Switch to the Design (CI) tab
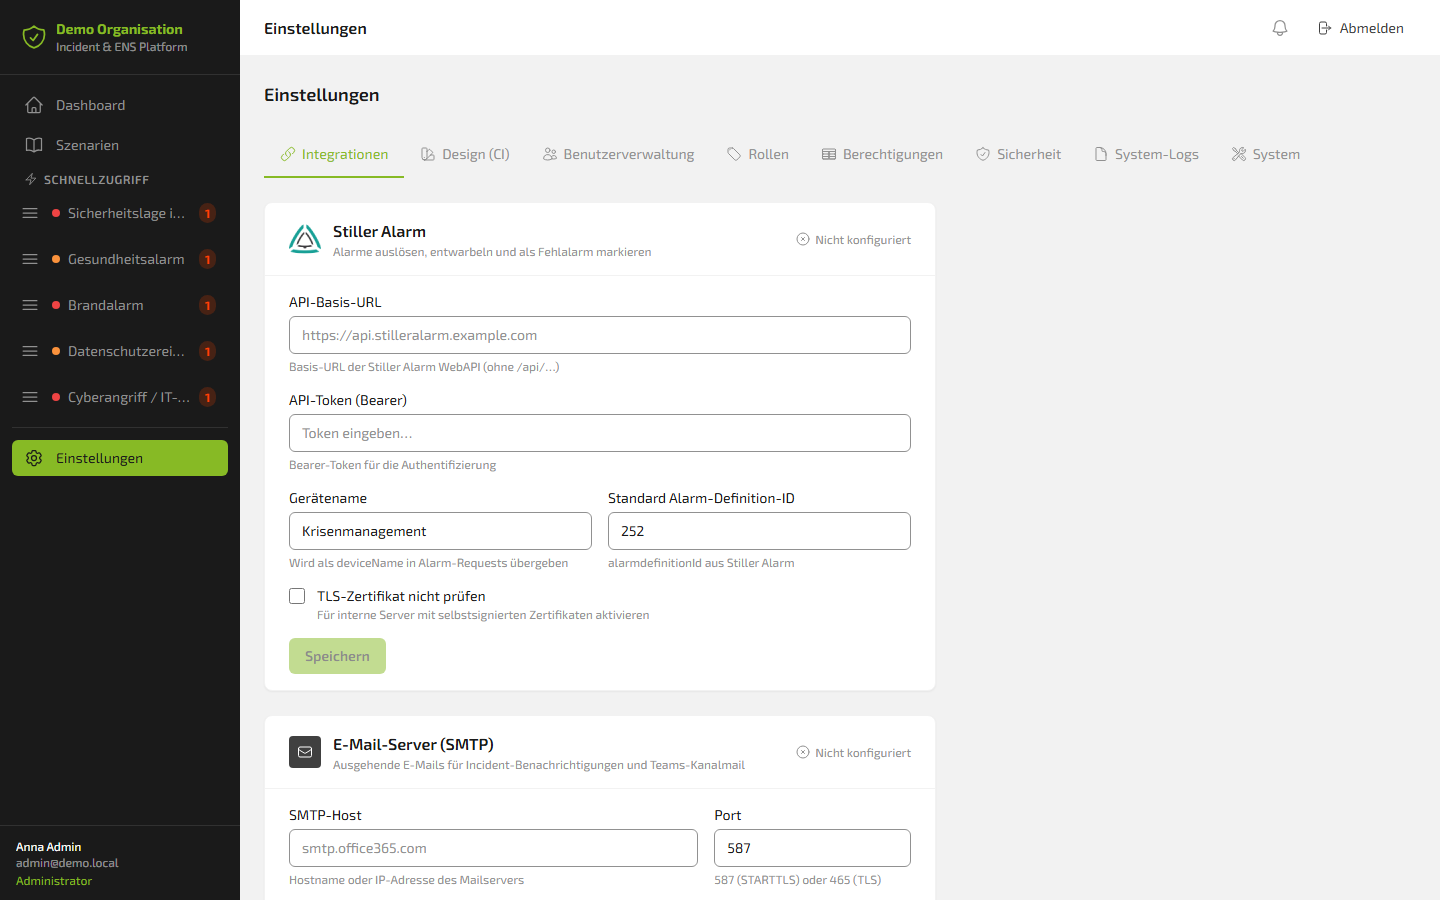This screenshot has height=900, width=1440. pyautogui.click(x=465, y=154)
